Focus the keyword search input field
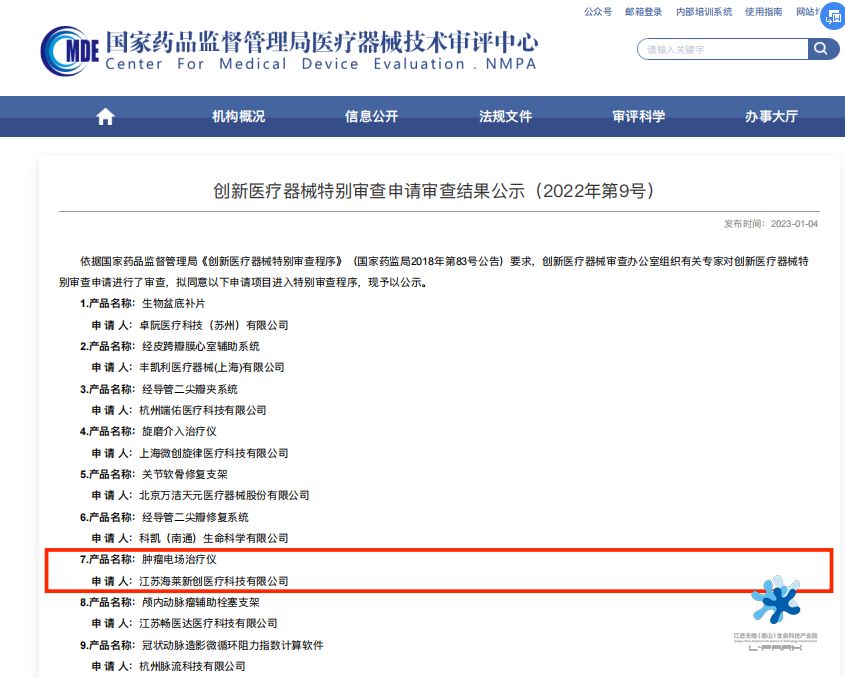Image resolution: width=845 pixels, height=678 pixels. [x=722, y=49]
